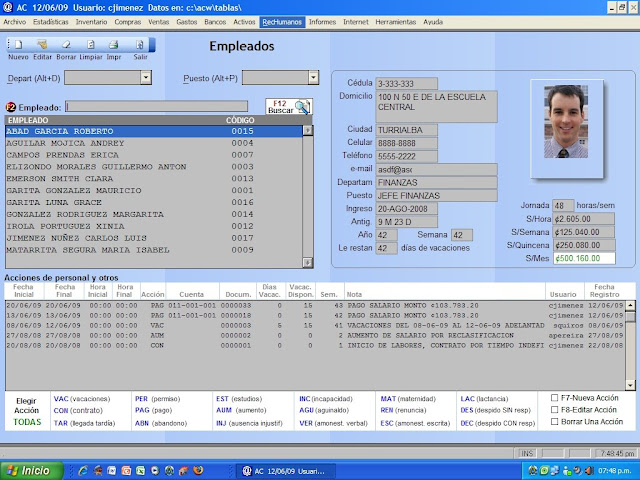Select employee GARITA LUNA GRACE
The image size is (640, 480).
[x=154, y=202]
